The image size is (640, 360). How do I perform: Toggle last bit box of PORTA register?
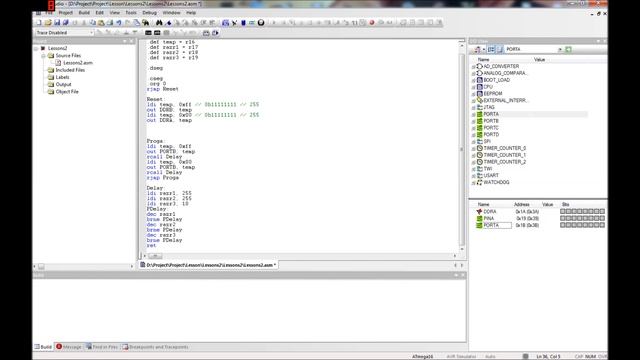[x=602, y=225]
